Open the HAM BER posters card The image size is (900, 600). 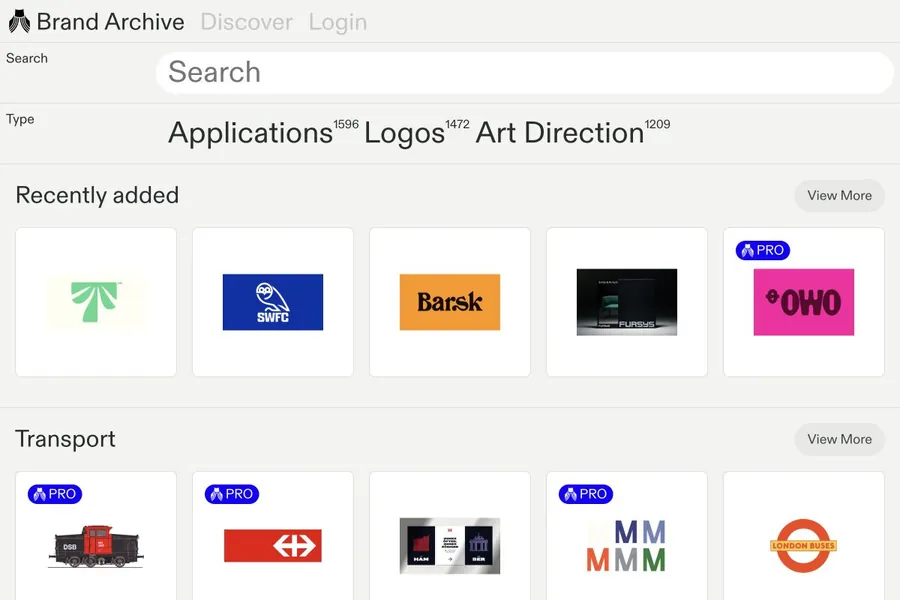point(450,536)
